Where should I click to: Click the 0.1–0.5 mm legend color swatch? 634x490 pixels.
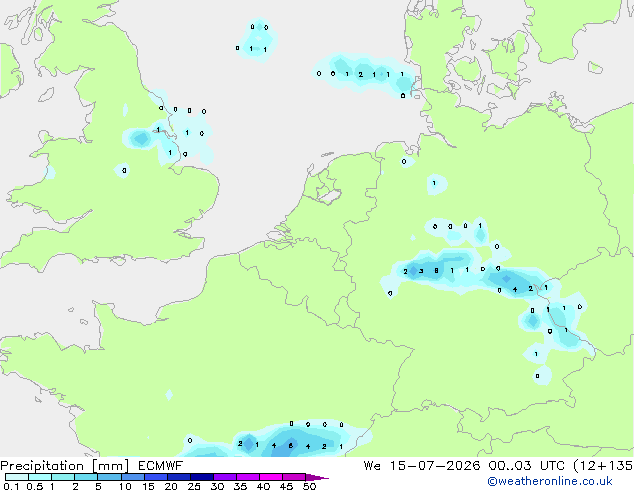(17, 477)
